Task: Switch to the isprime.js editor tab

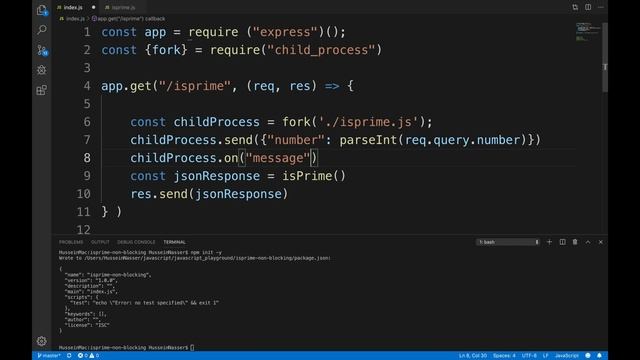Action: (123, 7)
